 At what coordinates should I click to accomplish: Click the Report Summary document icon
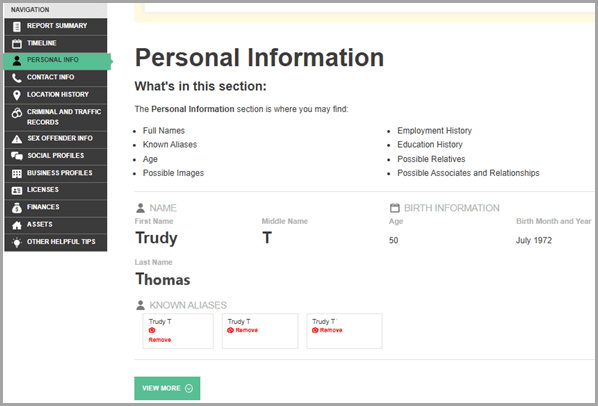click(x=17, y=26)
